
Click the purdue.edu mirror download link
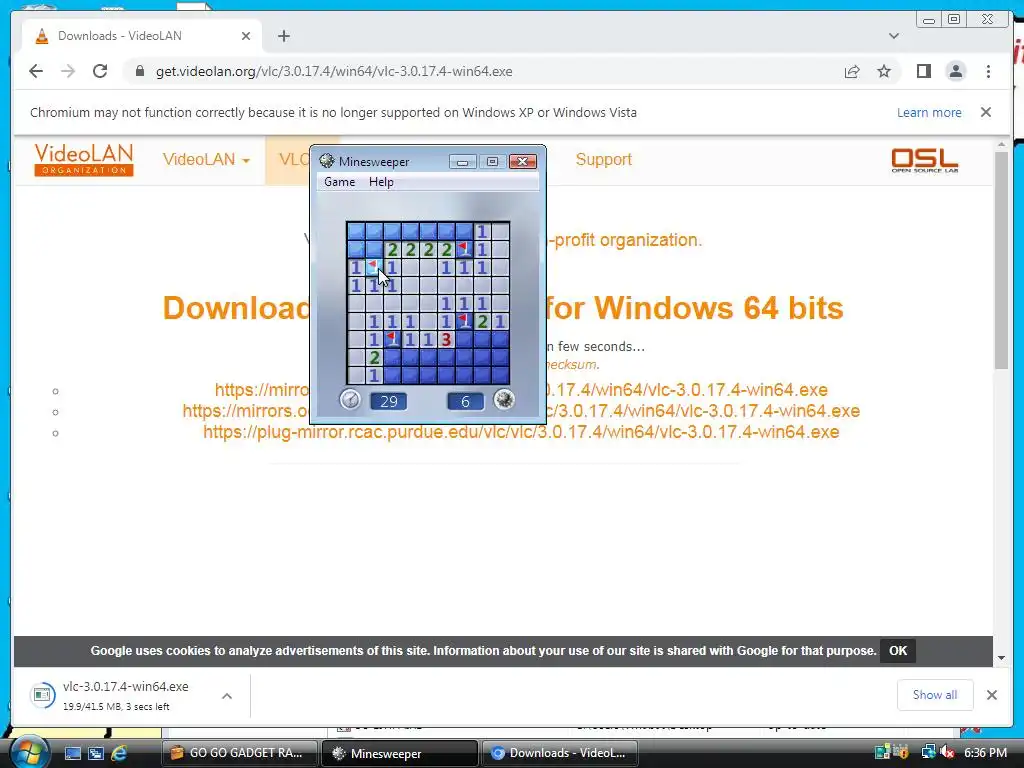pos(521,432)
